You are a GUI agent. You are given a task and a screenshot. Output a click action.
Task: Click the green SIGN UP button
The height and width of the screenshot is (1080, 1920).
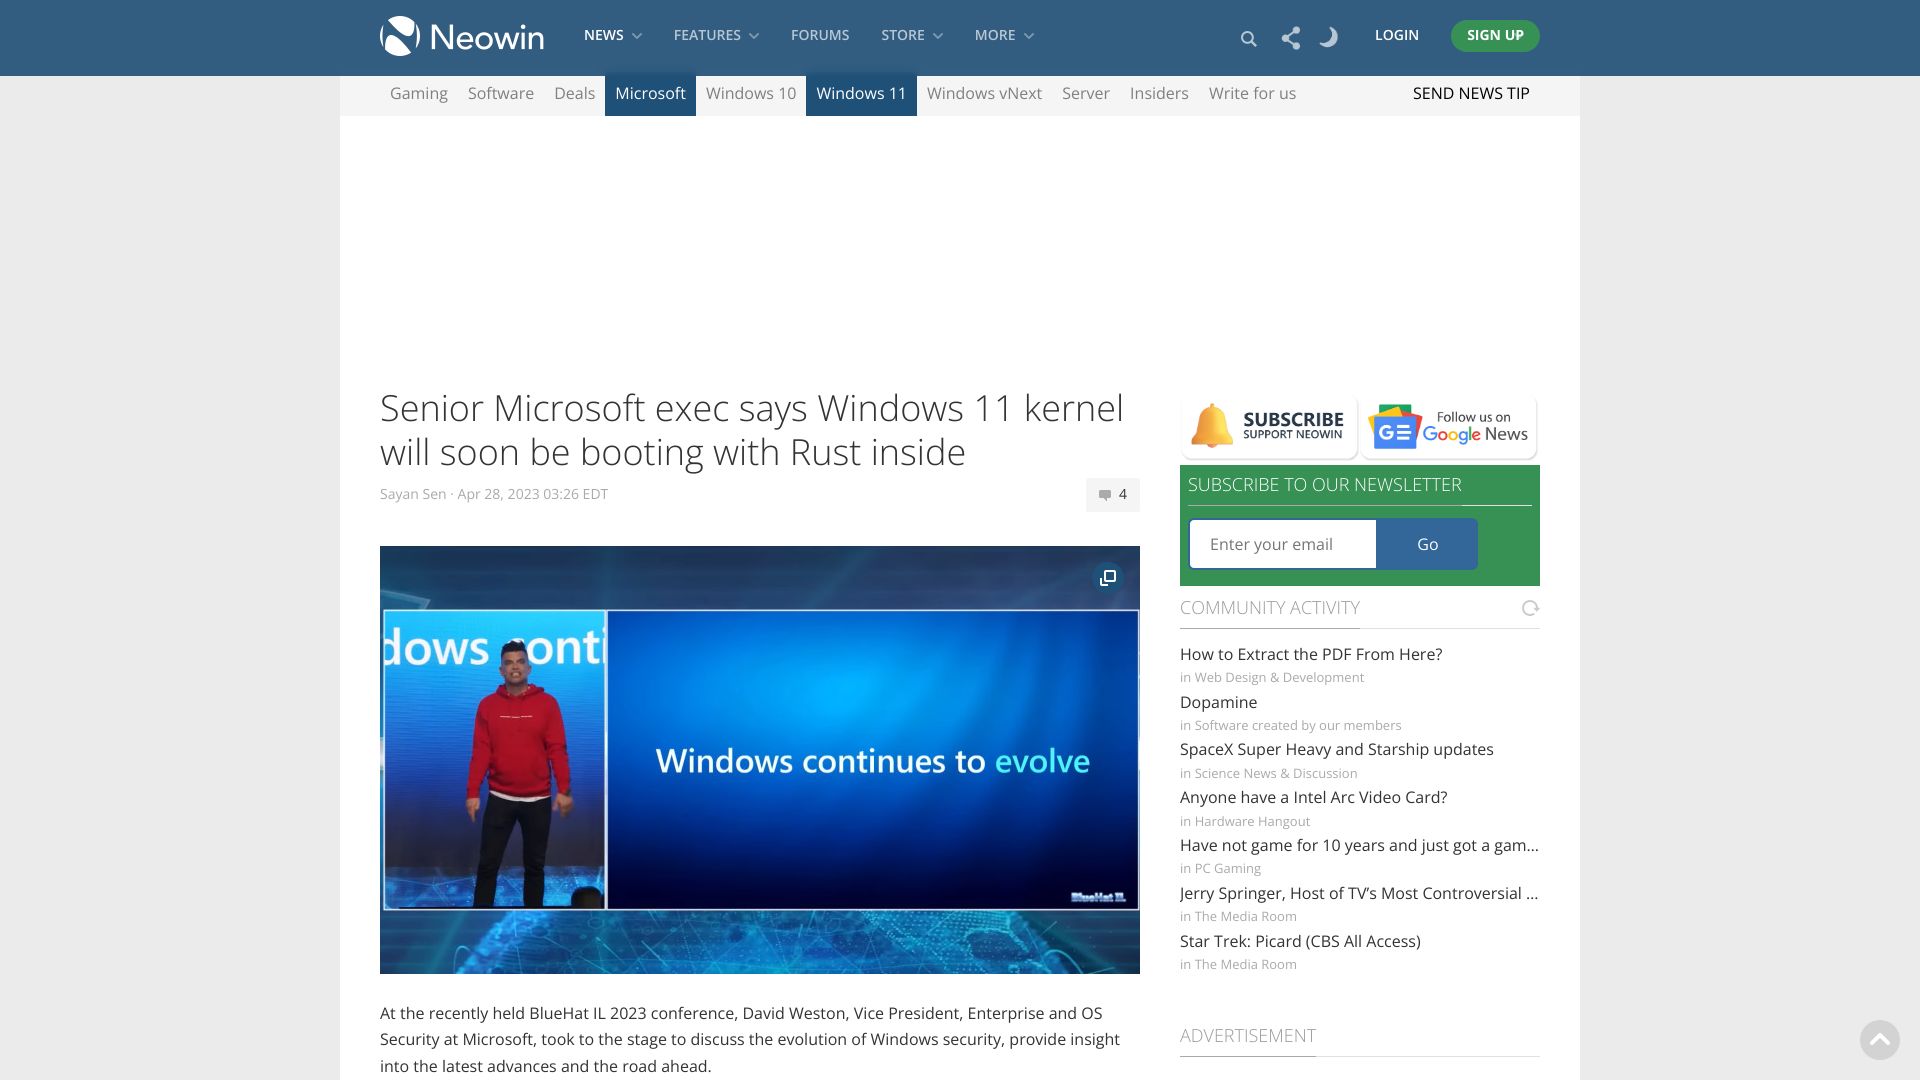click(1495, 36)
